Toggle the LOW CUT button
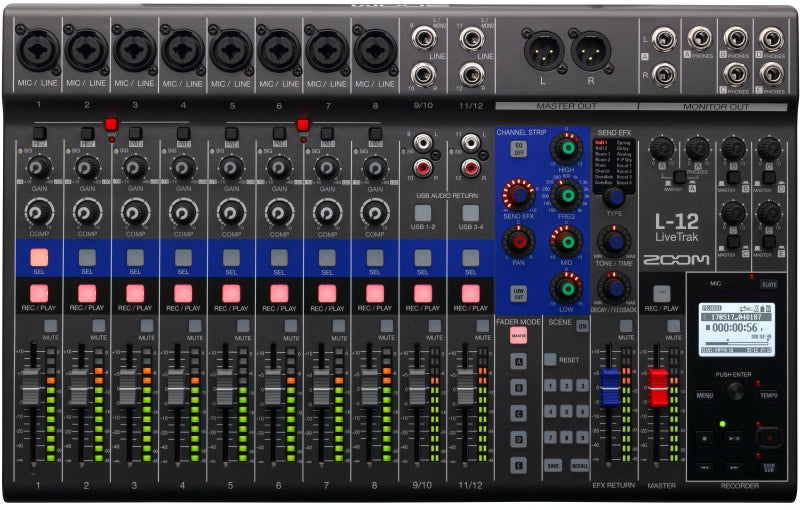Screen dimensions: 800x510 point(518,293)
